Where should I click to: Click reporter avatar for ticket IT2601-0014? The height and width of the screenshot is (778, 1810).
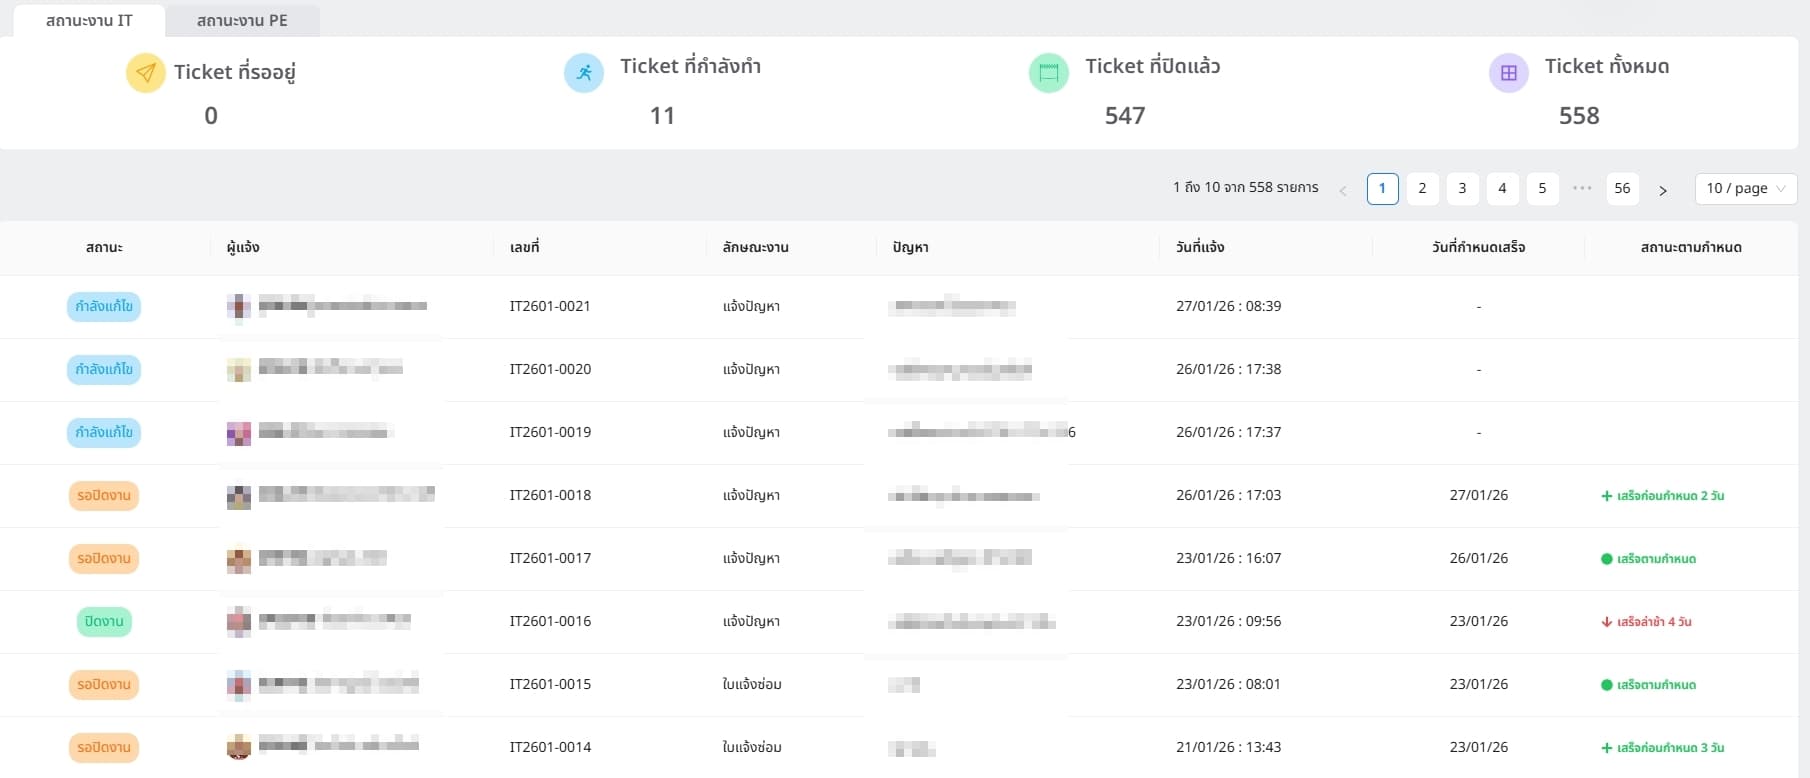coord(238,747)
